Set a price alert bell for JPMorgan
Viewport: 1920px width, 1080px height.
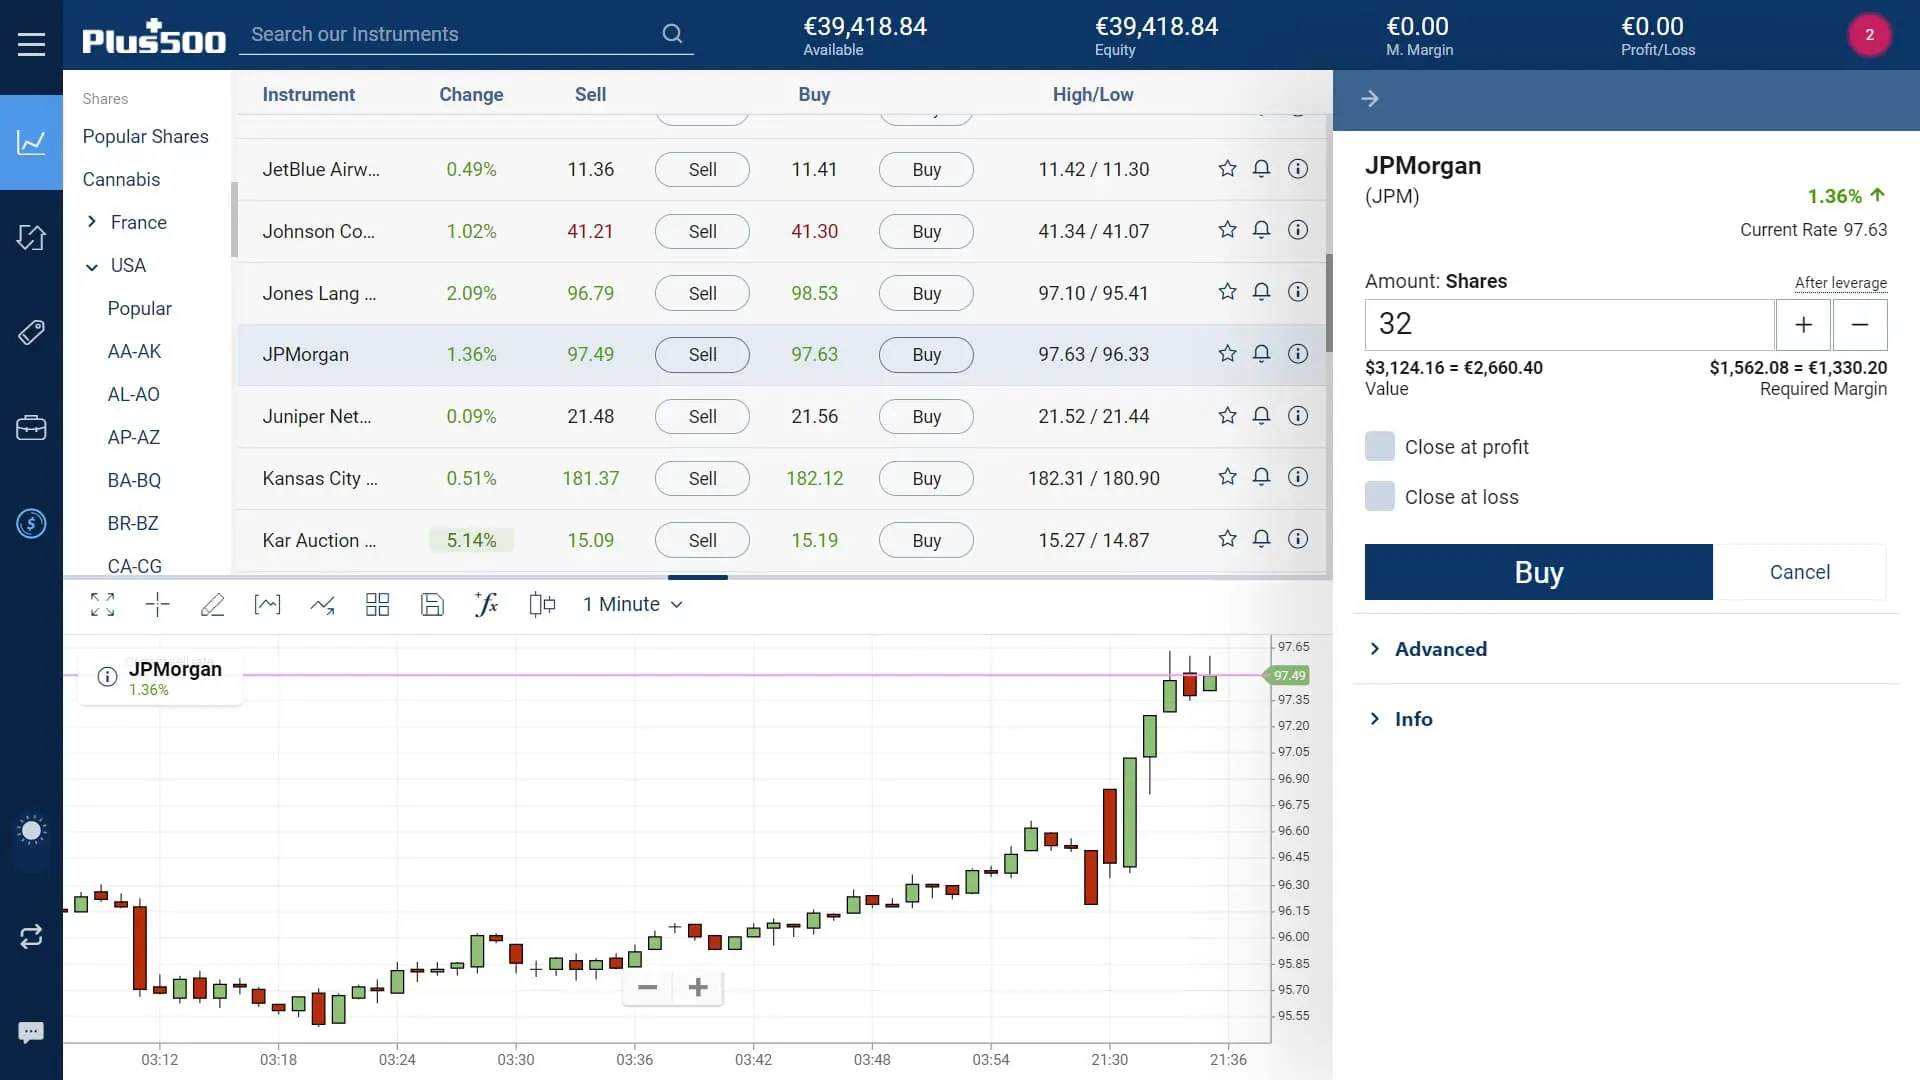point(1261,354)
